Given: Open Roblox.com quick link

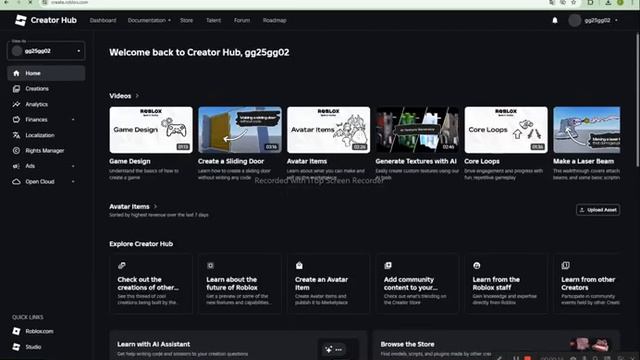Looking at the screenshot, I should [39, 331].
